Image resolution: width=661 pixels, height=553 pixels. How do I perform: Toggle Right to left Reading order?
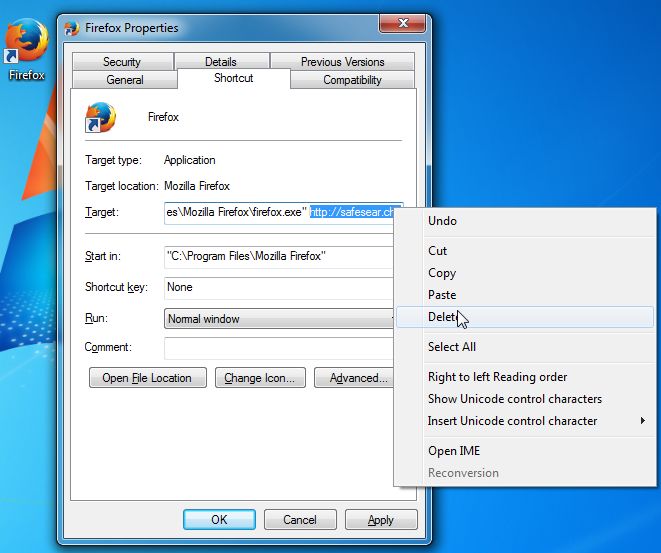(x=525, y=377)
